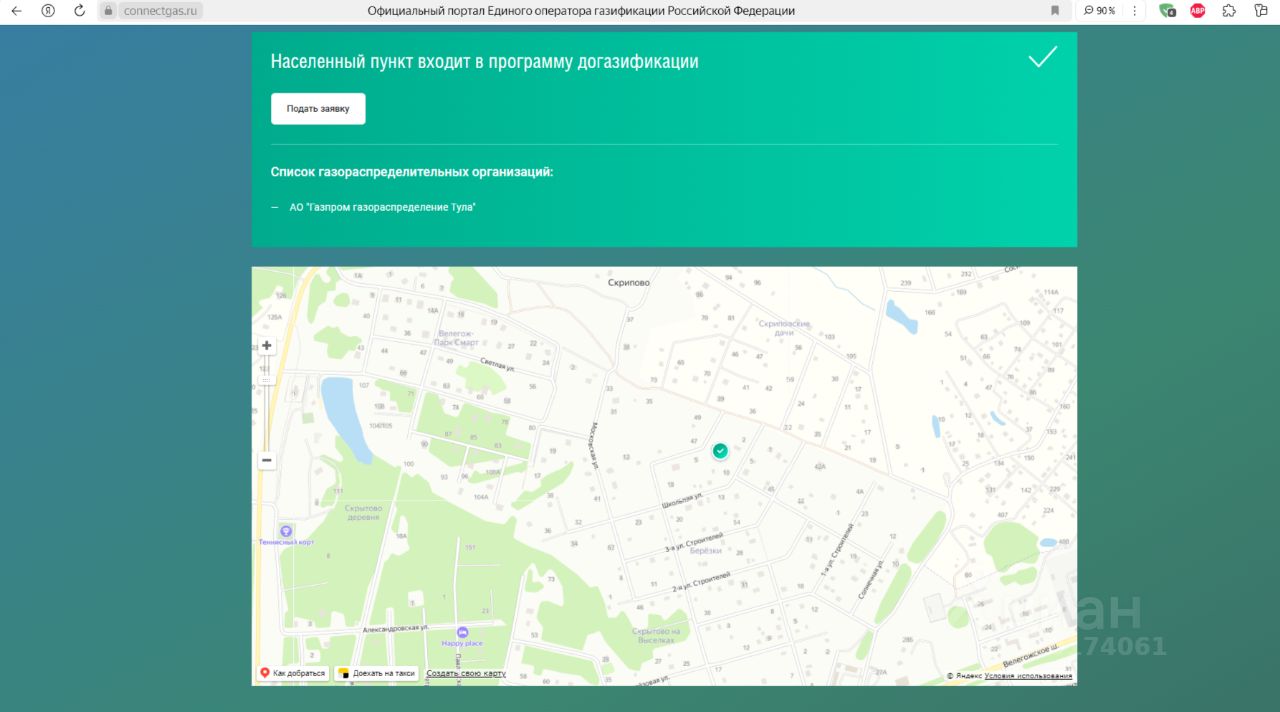Open the green shield protection extension
The width and height of the screenshot is (1280, 712).
(x=1166, y=11)
